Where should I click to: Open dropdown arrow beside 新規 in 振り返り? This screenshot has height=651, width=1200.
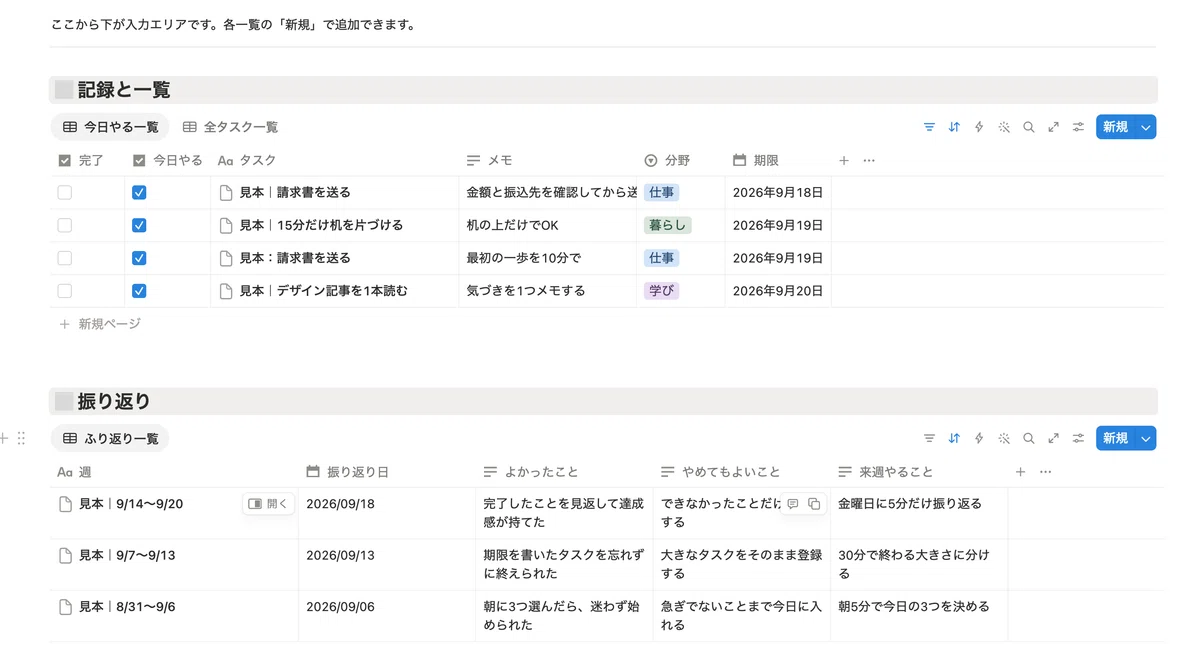[1146, 438]
